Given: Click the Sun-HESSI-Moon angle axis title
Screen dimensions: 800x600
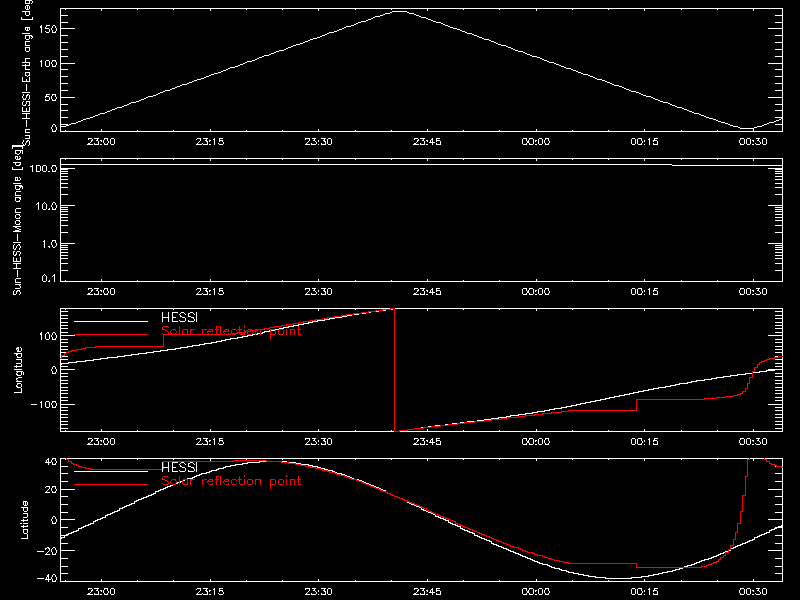Looking at the screenshot, I should tap(17, 220).
